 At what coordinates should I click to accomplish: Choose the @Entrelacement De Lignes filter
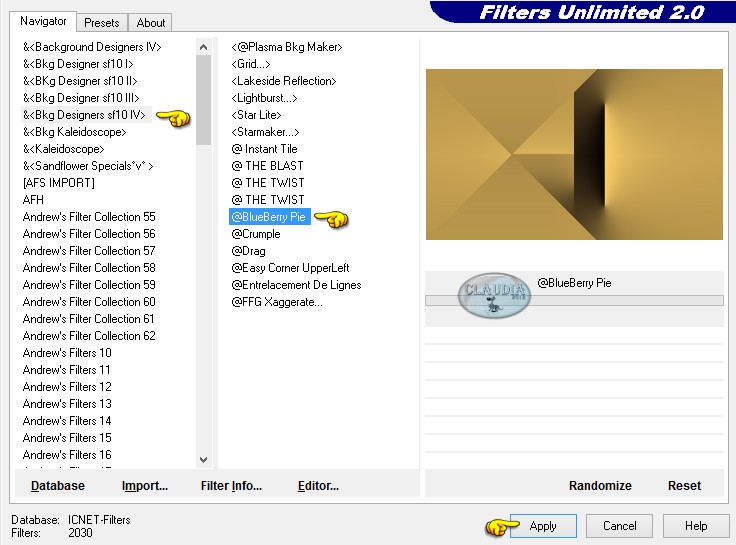296,284
